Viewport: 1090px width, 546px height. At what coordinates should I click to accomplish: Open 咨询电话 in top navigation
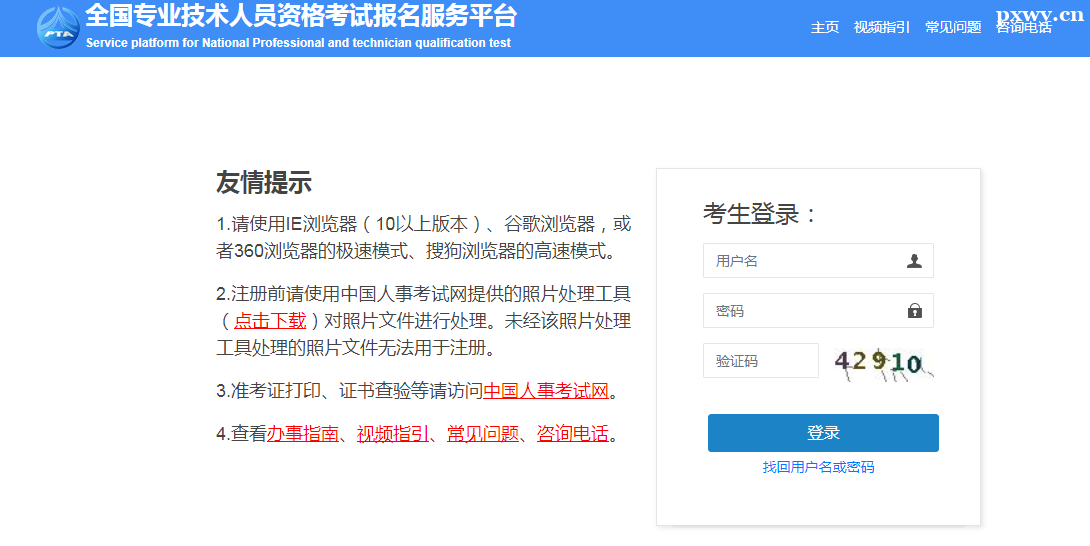[1024, 27]
